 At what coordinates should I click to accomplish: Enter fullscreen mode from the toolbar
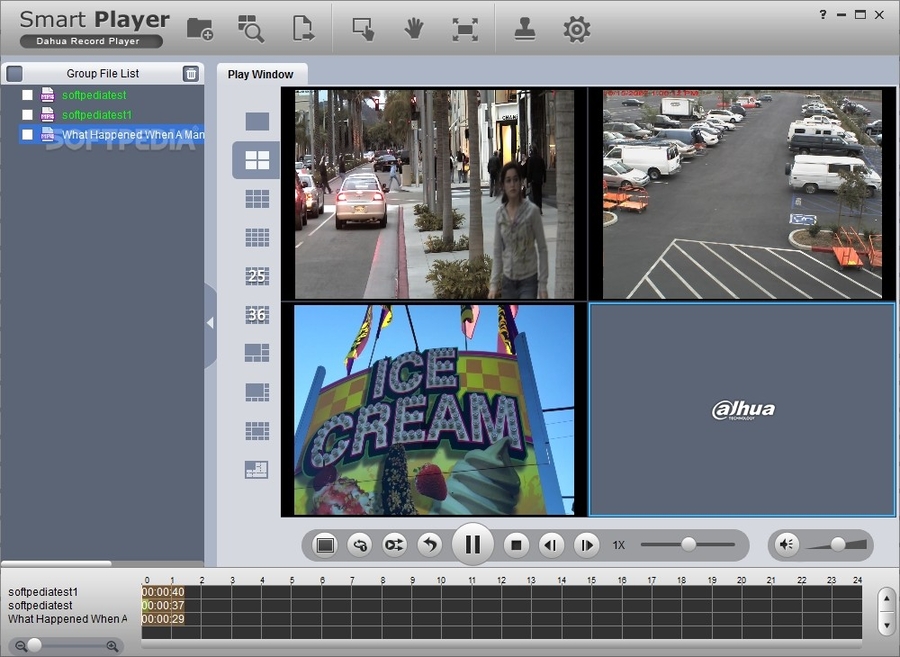(465, 29)
